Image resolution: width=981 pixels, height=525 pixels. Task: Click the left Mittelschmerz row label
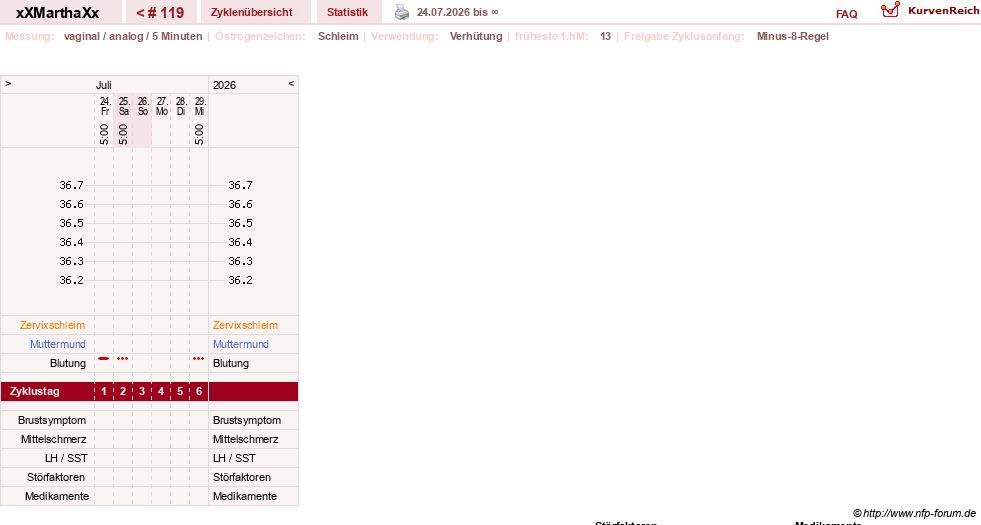click(x=53, y=439)
